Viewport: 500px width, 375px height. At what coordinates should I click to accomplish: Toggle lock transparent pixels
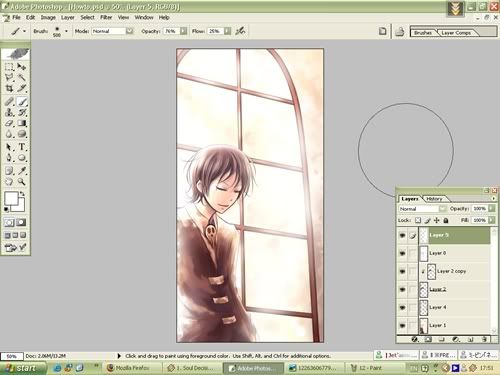[x=418, y=220]
